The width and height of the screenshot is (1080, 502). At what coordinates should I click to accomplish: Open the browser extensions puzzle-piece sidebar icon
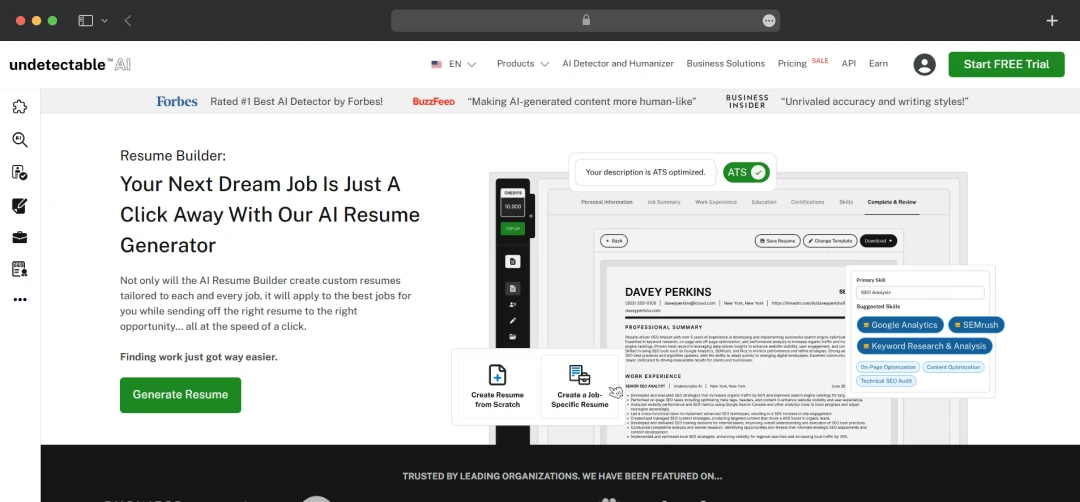[20, 107]
